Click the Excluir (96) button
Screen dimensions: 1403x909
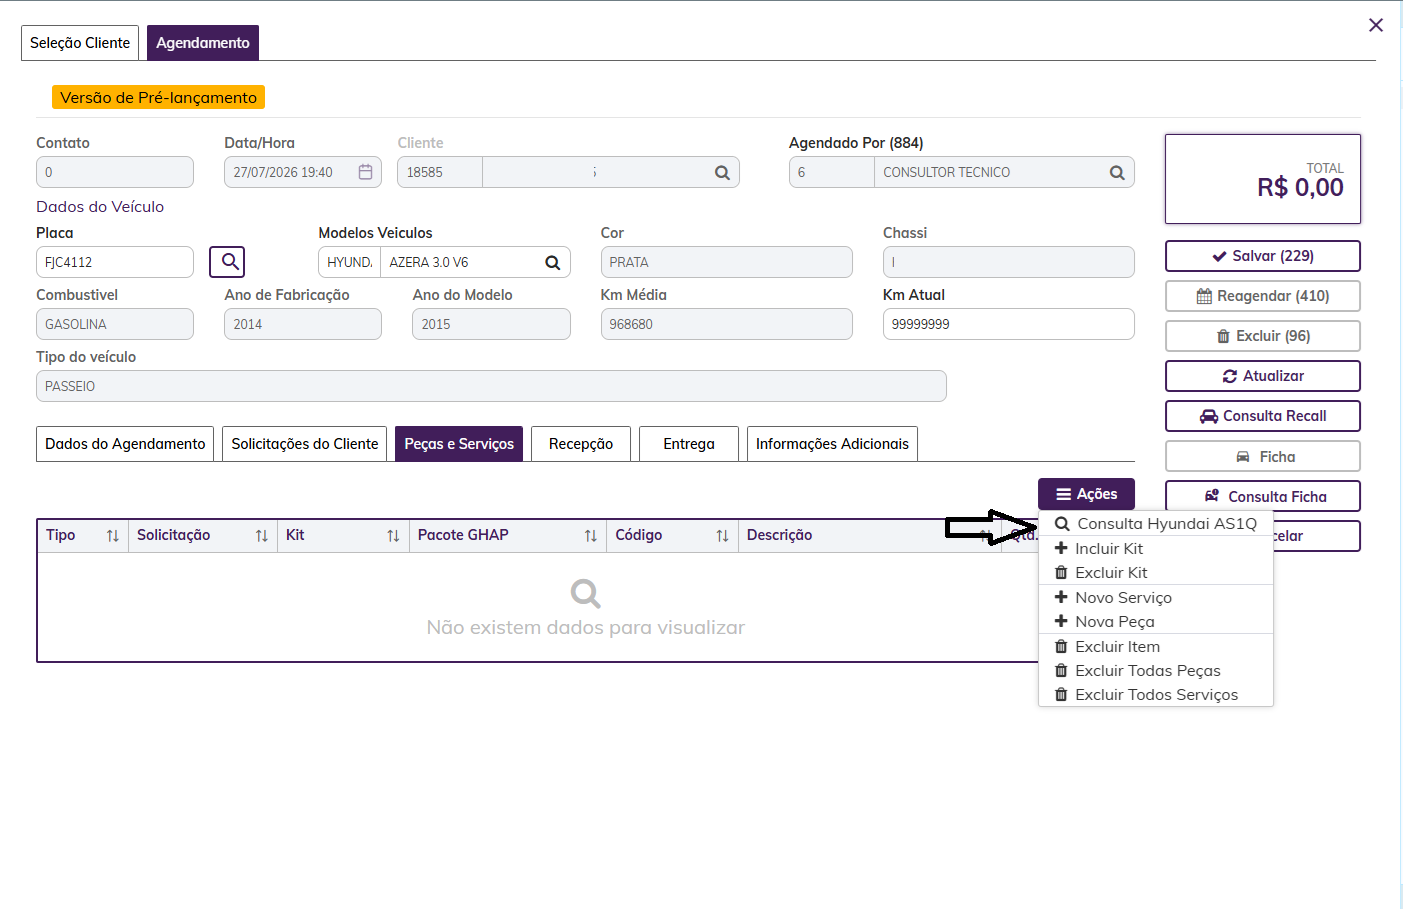1263,336
